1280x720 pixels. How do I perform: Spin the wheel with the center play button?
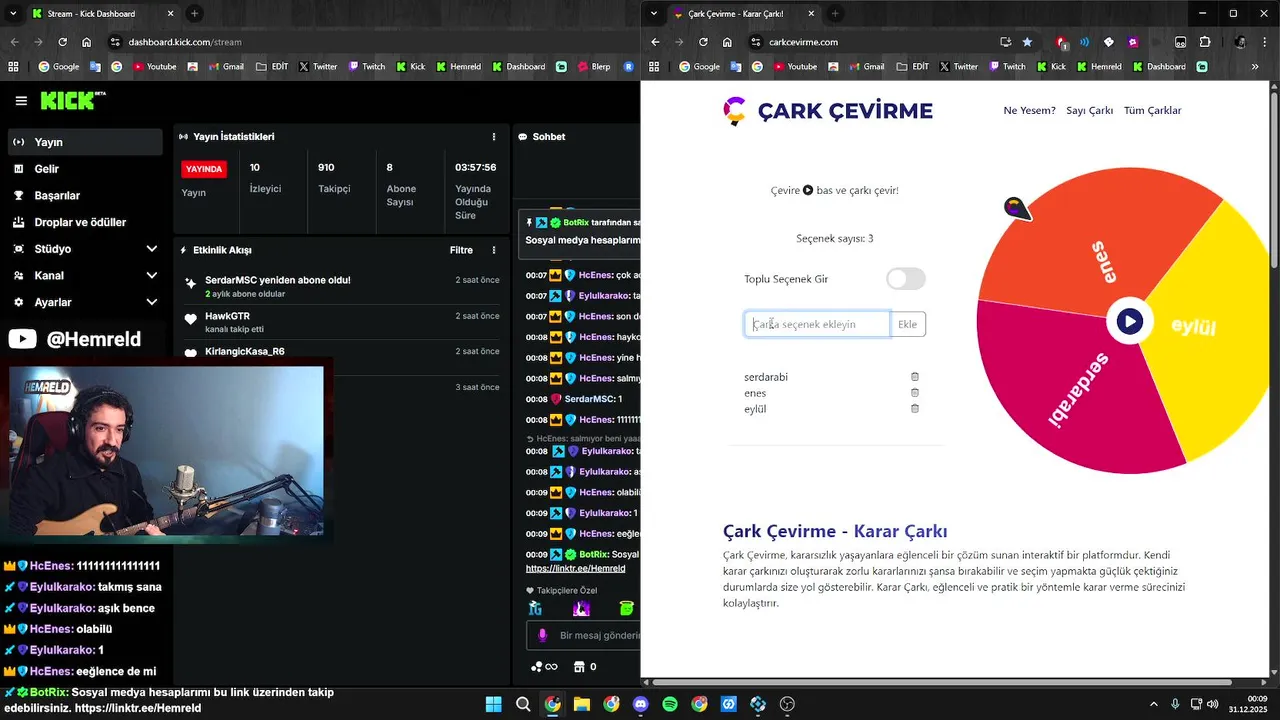[1129, 321]
